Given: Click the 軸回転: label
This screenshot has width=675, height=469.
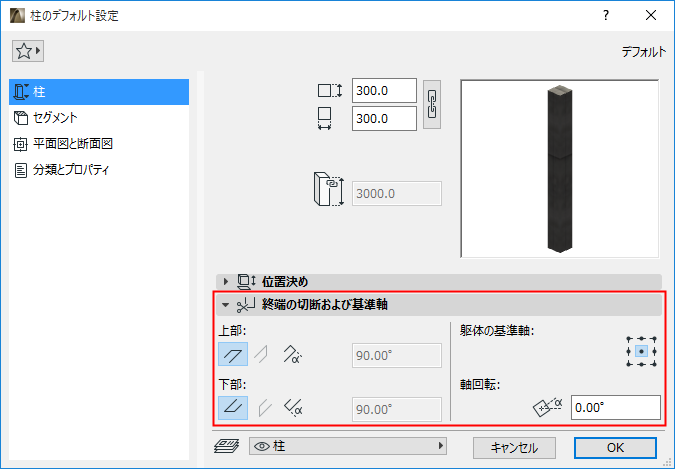Looking at the screenshot, I should click(480, 385).
